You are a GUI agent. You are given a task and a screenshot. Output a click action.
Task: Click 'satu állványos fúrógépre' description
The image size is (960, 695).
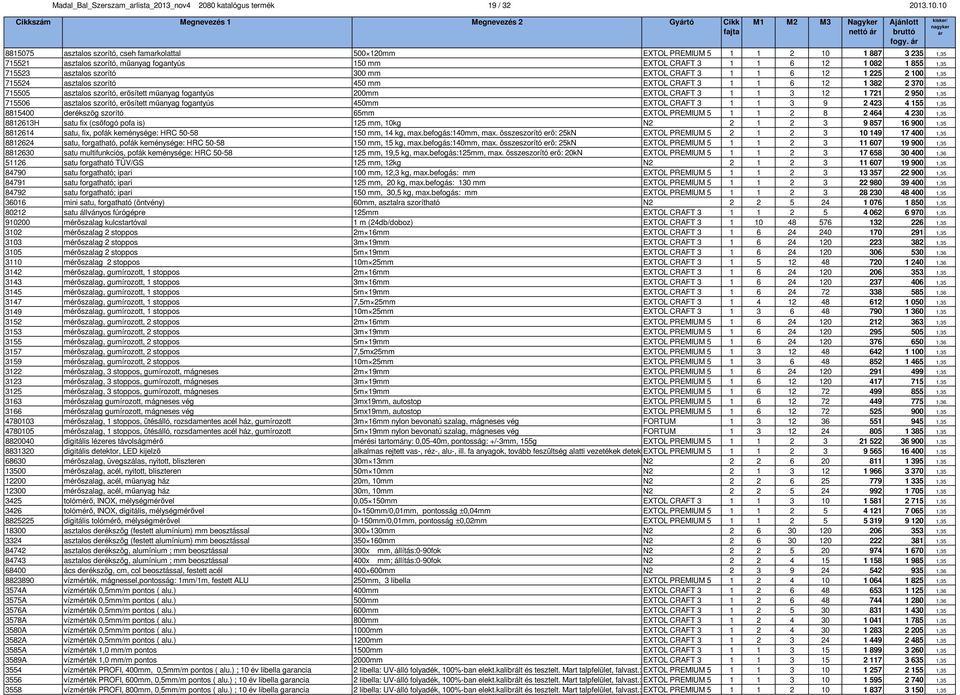click(105, 212)
